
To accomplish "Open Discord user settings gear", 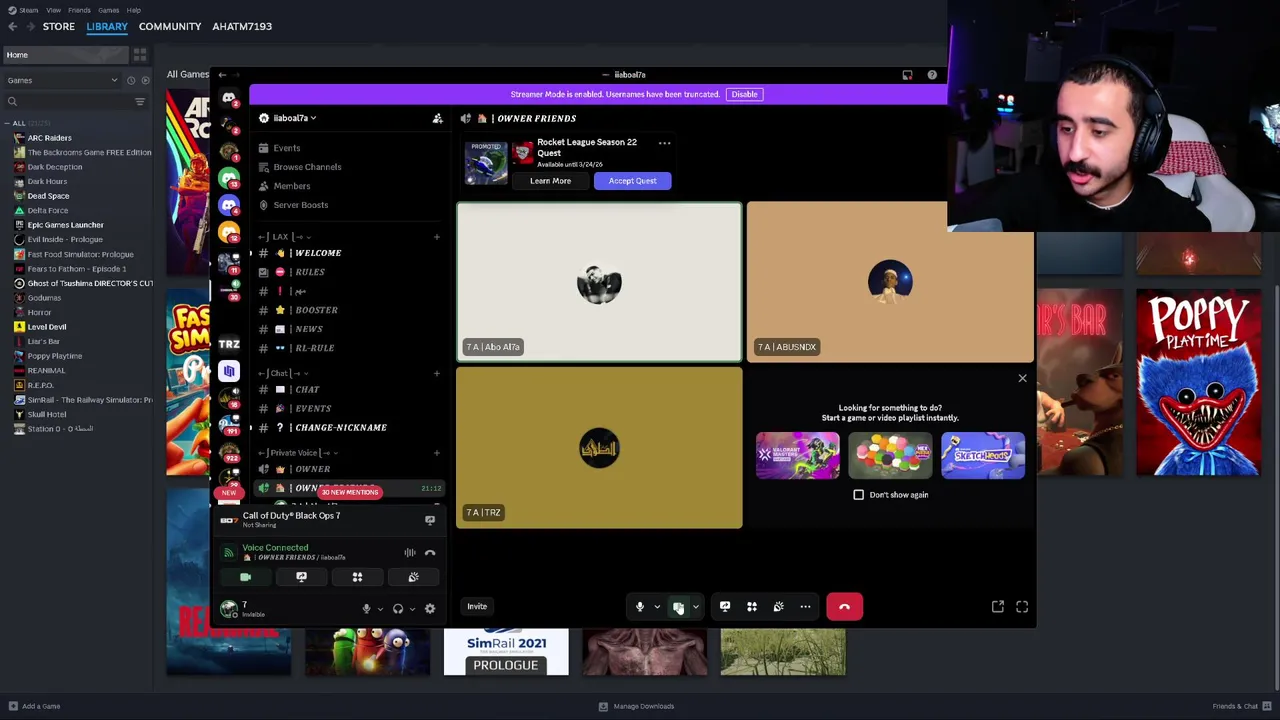I will click(430, 609).
